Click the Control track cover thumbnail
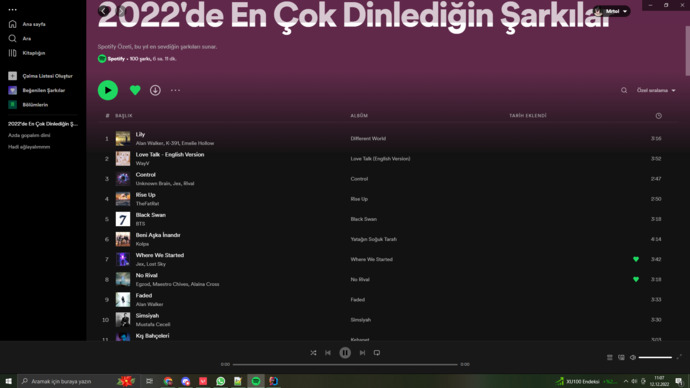This screenshot has width=690, height=388. coord(123,179)
